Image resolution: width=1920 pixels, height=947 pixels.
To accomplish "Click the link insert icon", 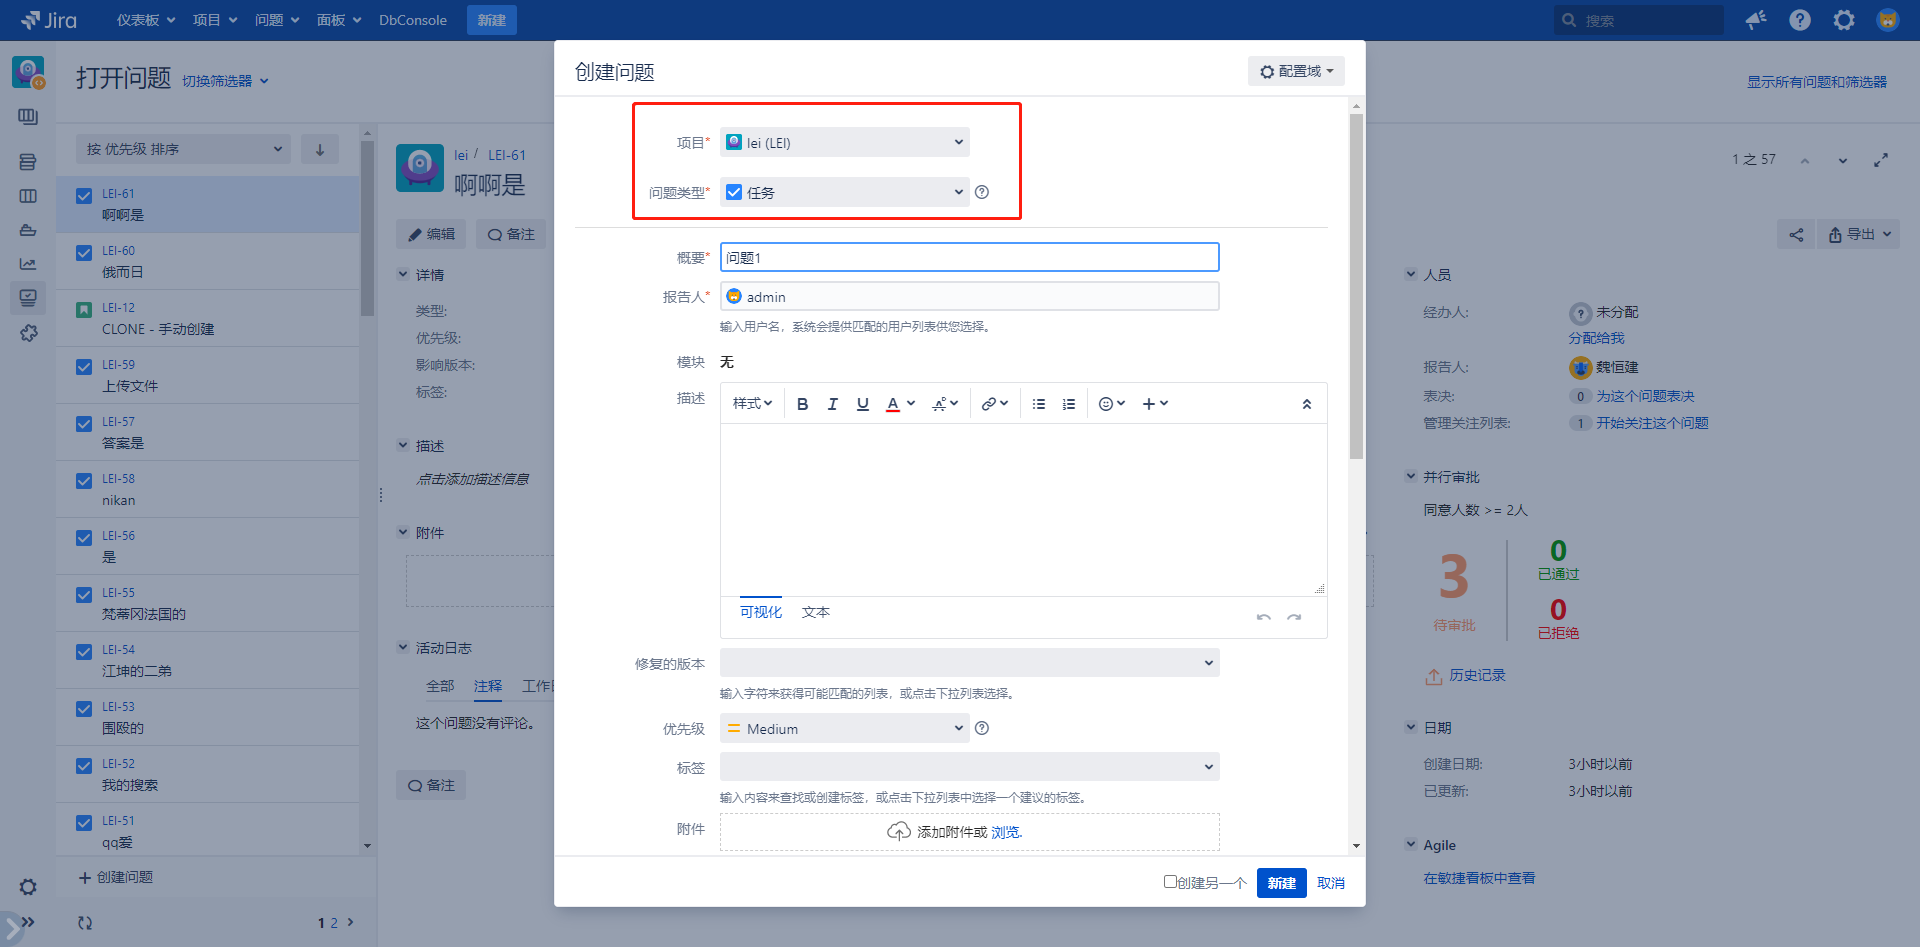I will (x=993, y=404).
